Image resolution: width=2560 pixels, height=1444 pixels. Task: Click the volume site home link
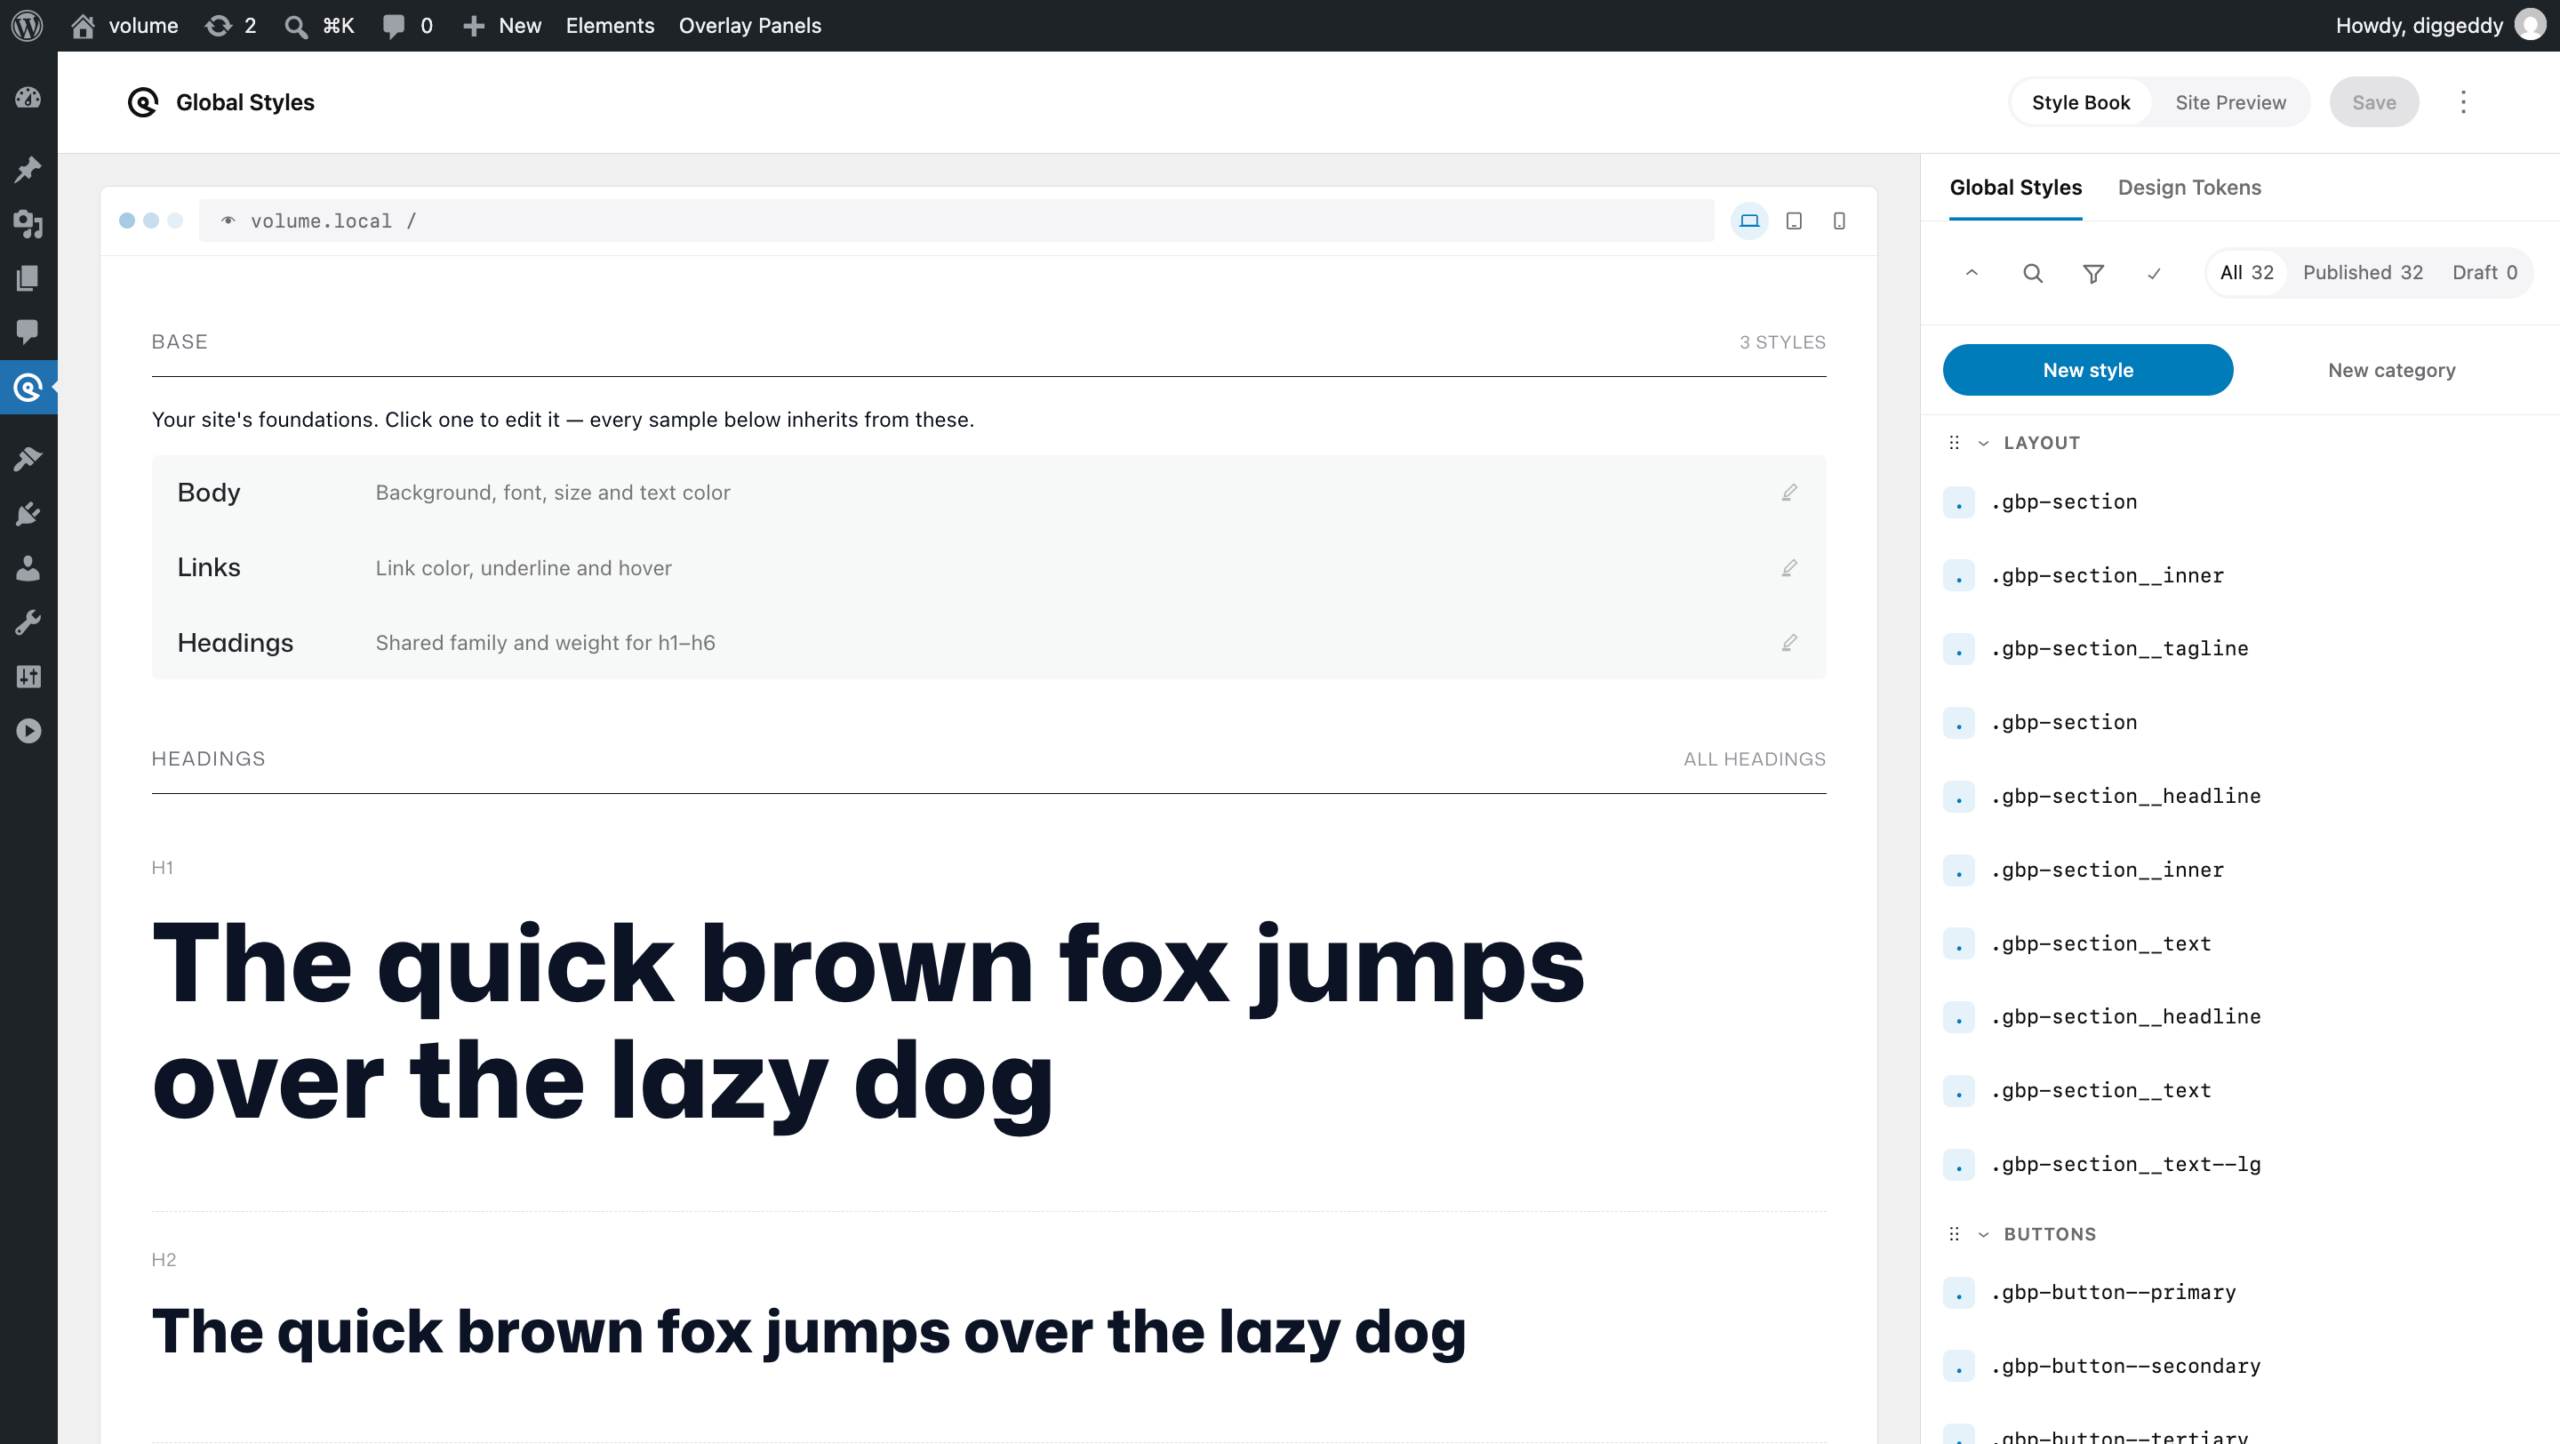(x=125, y=25)
